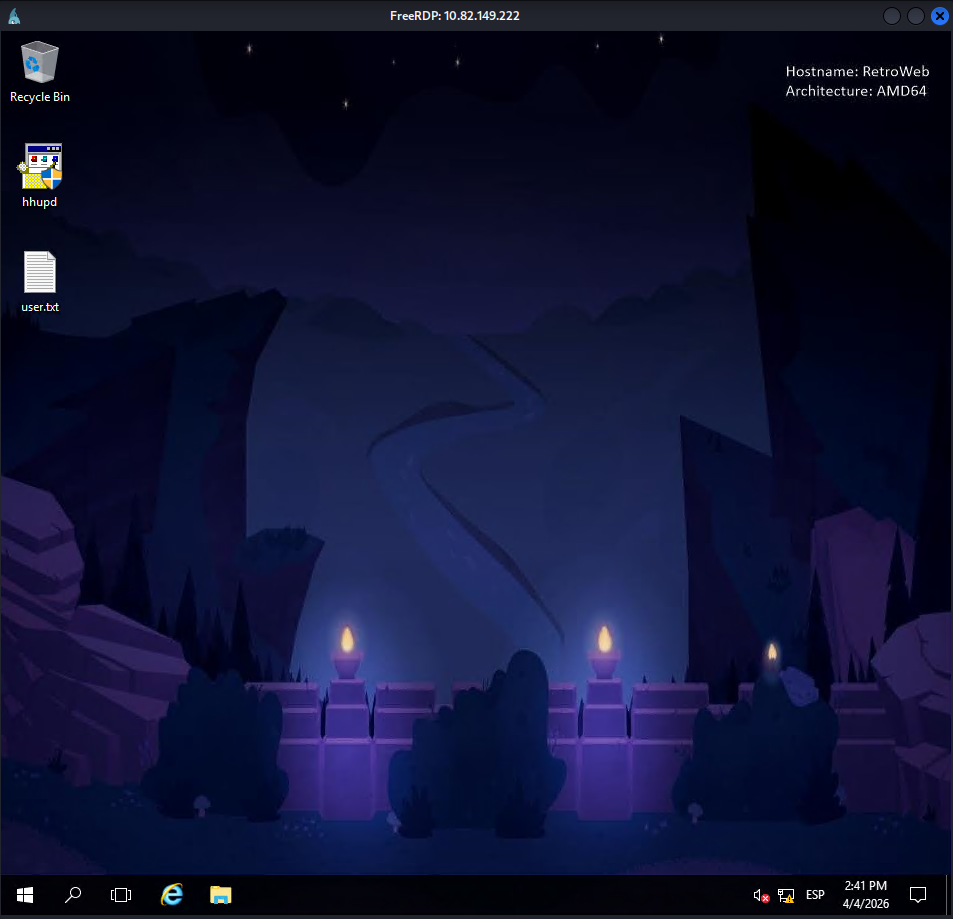Screen dimensions: 953x919
Task: Open the ESP input language switcher
Action: (815, 895)
